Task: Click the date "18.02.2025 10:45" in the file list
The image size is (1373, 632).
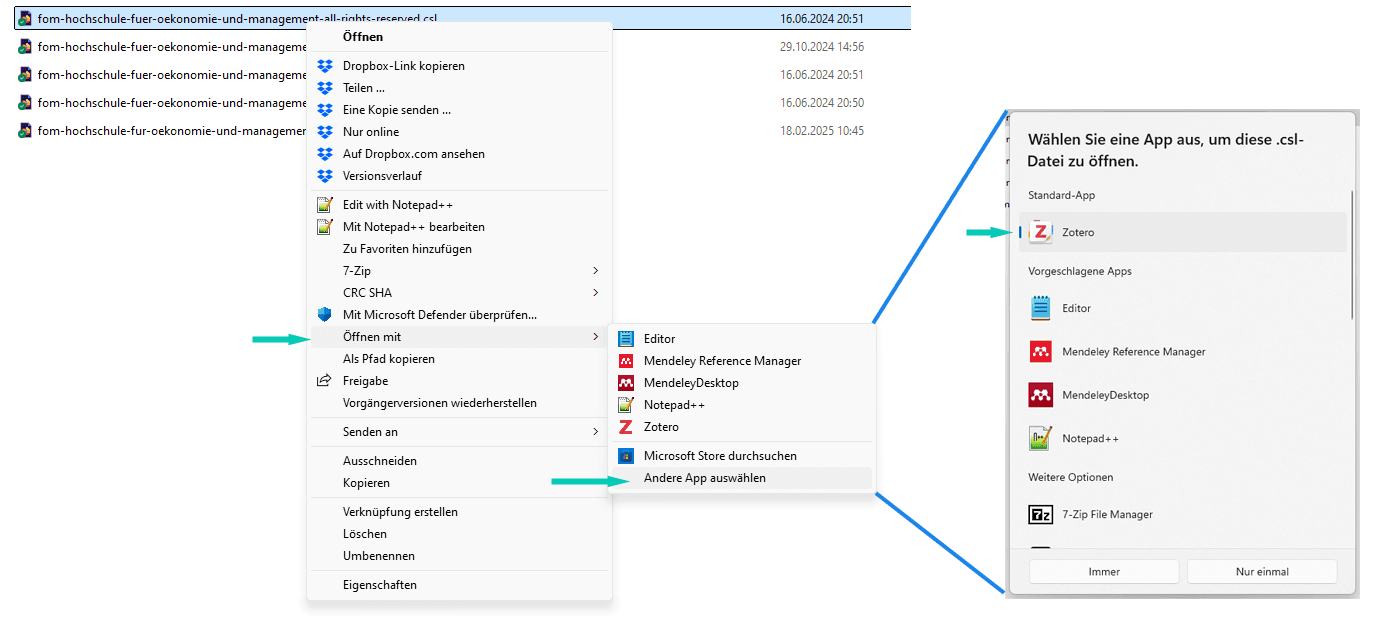Action: pos(822,131)
